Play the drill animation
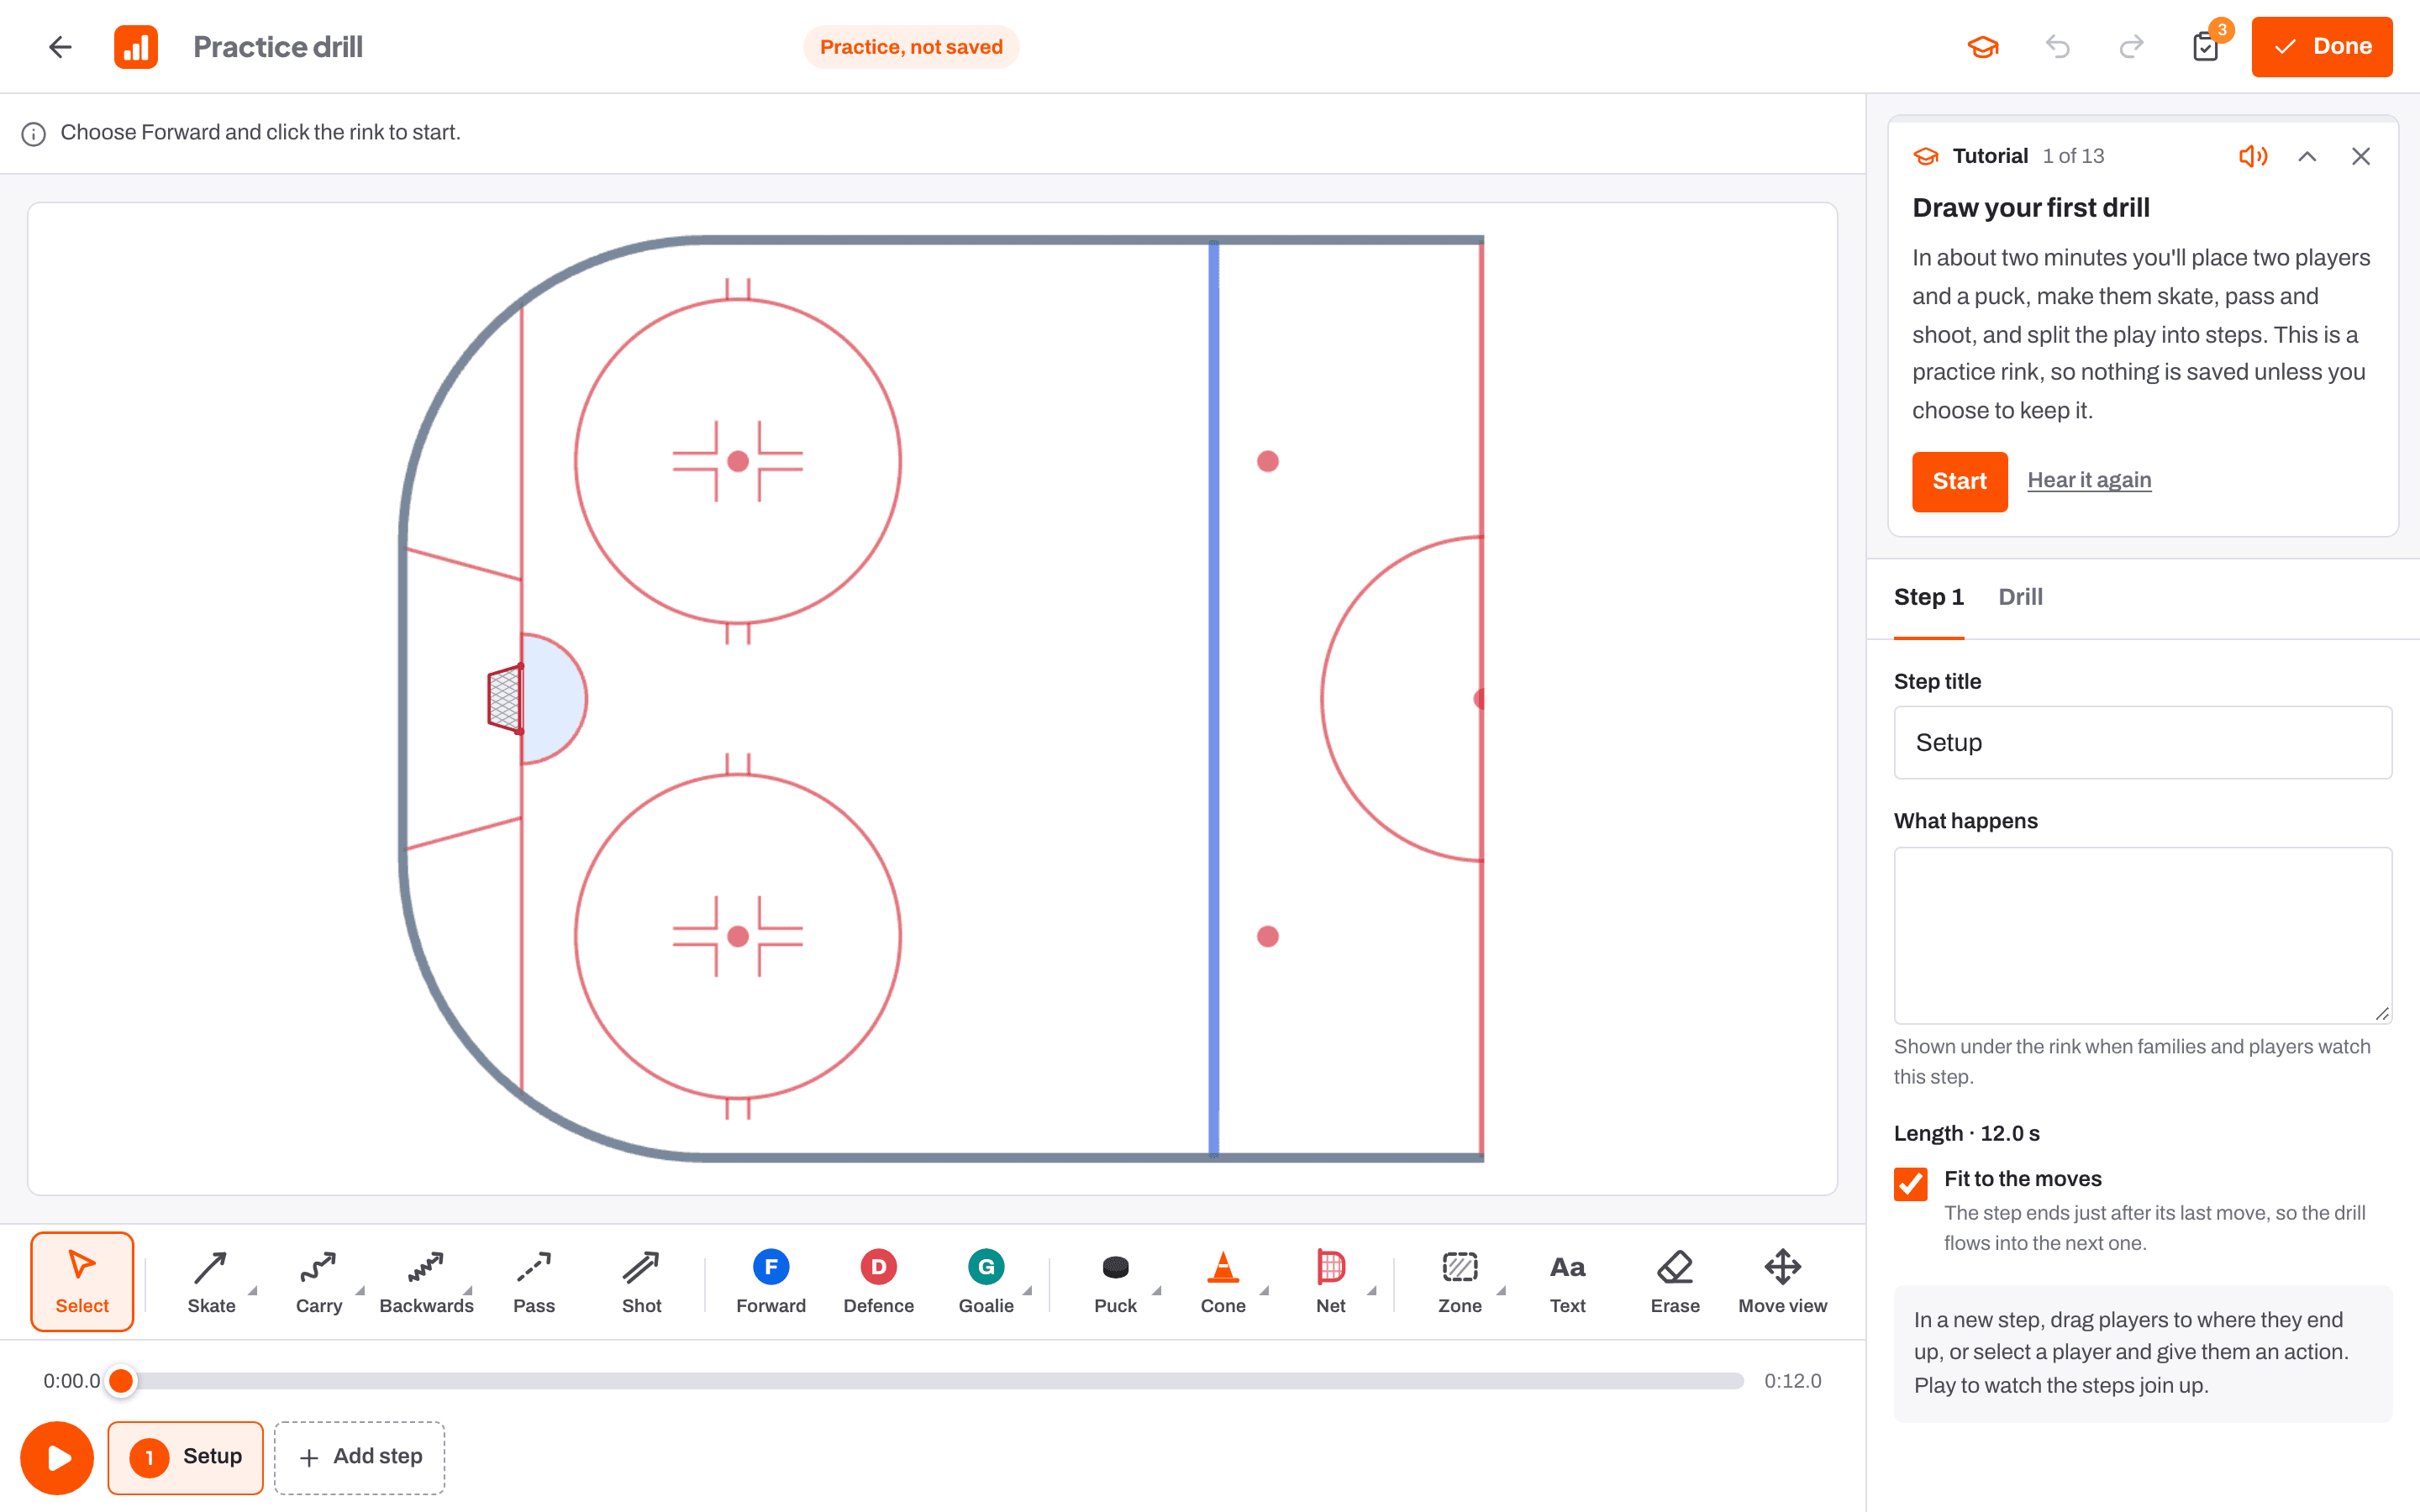The image size is (2420, 1512). pos(57,1457)
